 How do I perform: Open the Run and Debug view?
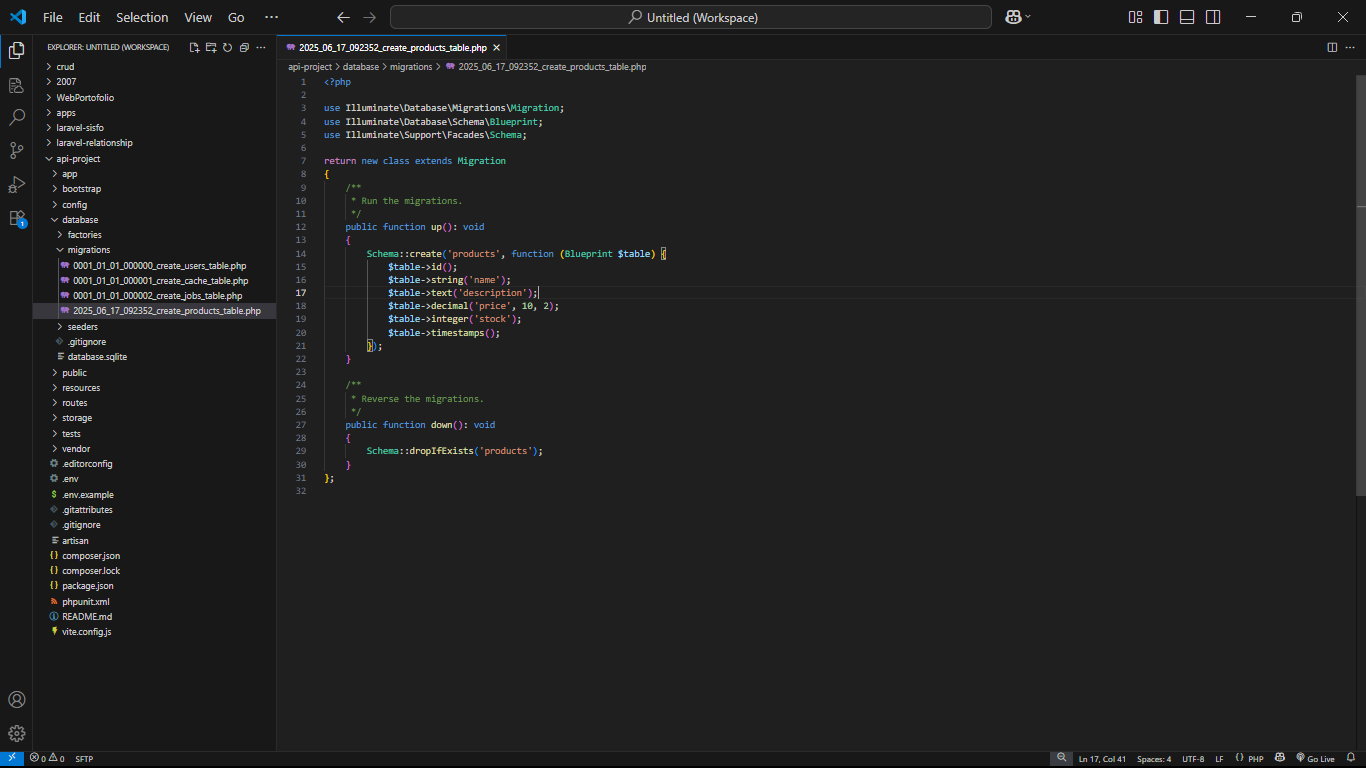click(16, 184)
